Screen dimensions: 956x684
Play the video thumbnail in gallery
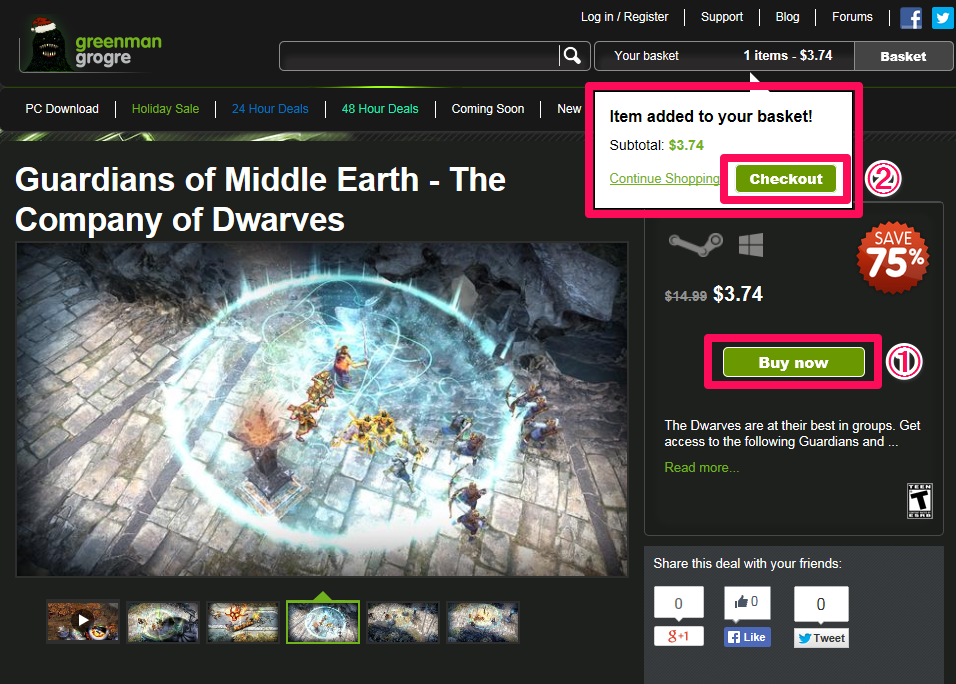83,621
